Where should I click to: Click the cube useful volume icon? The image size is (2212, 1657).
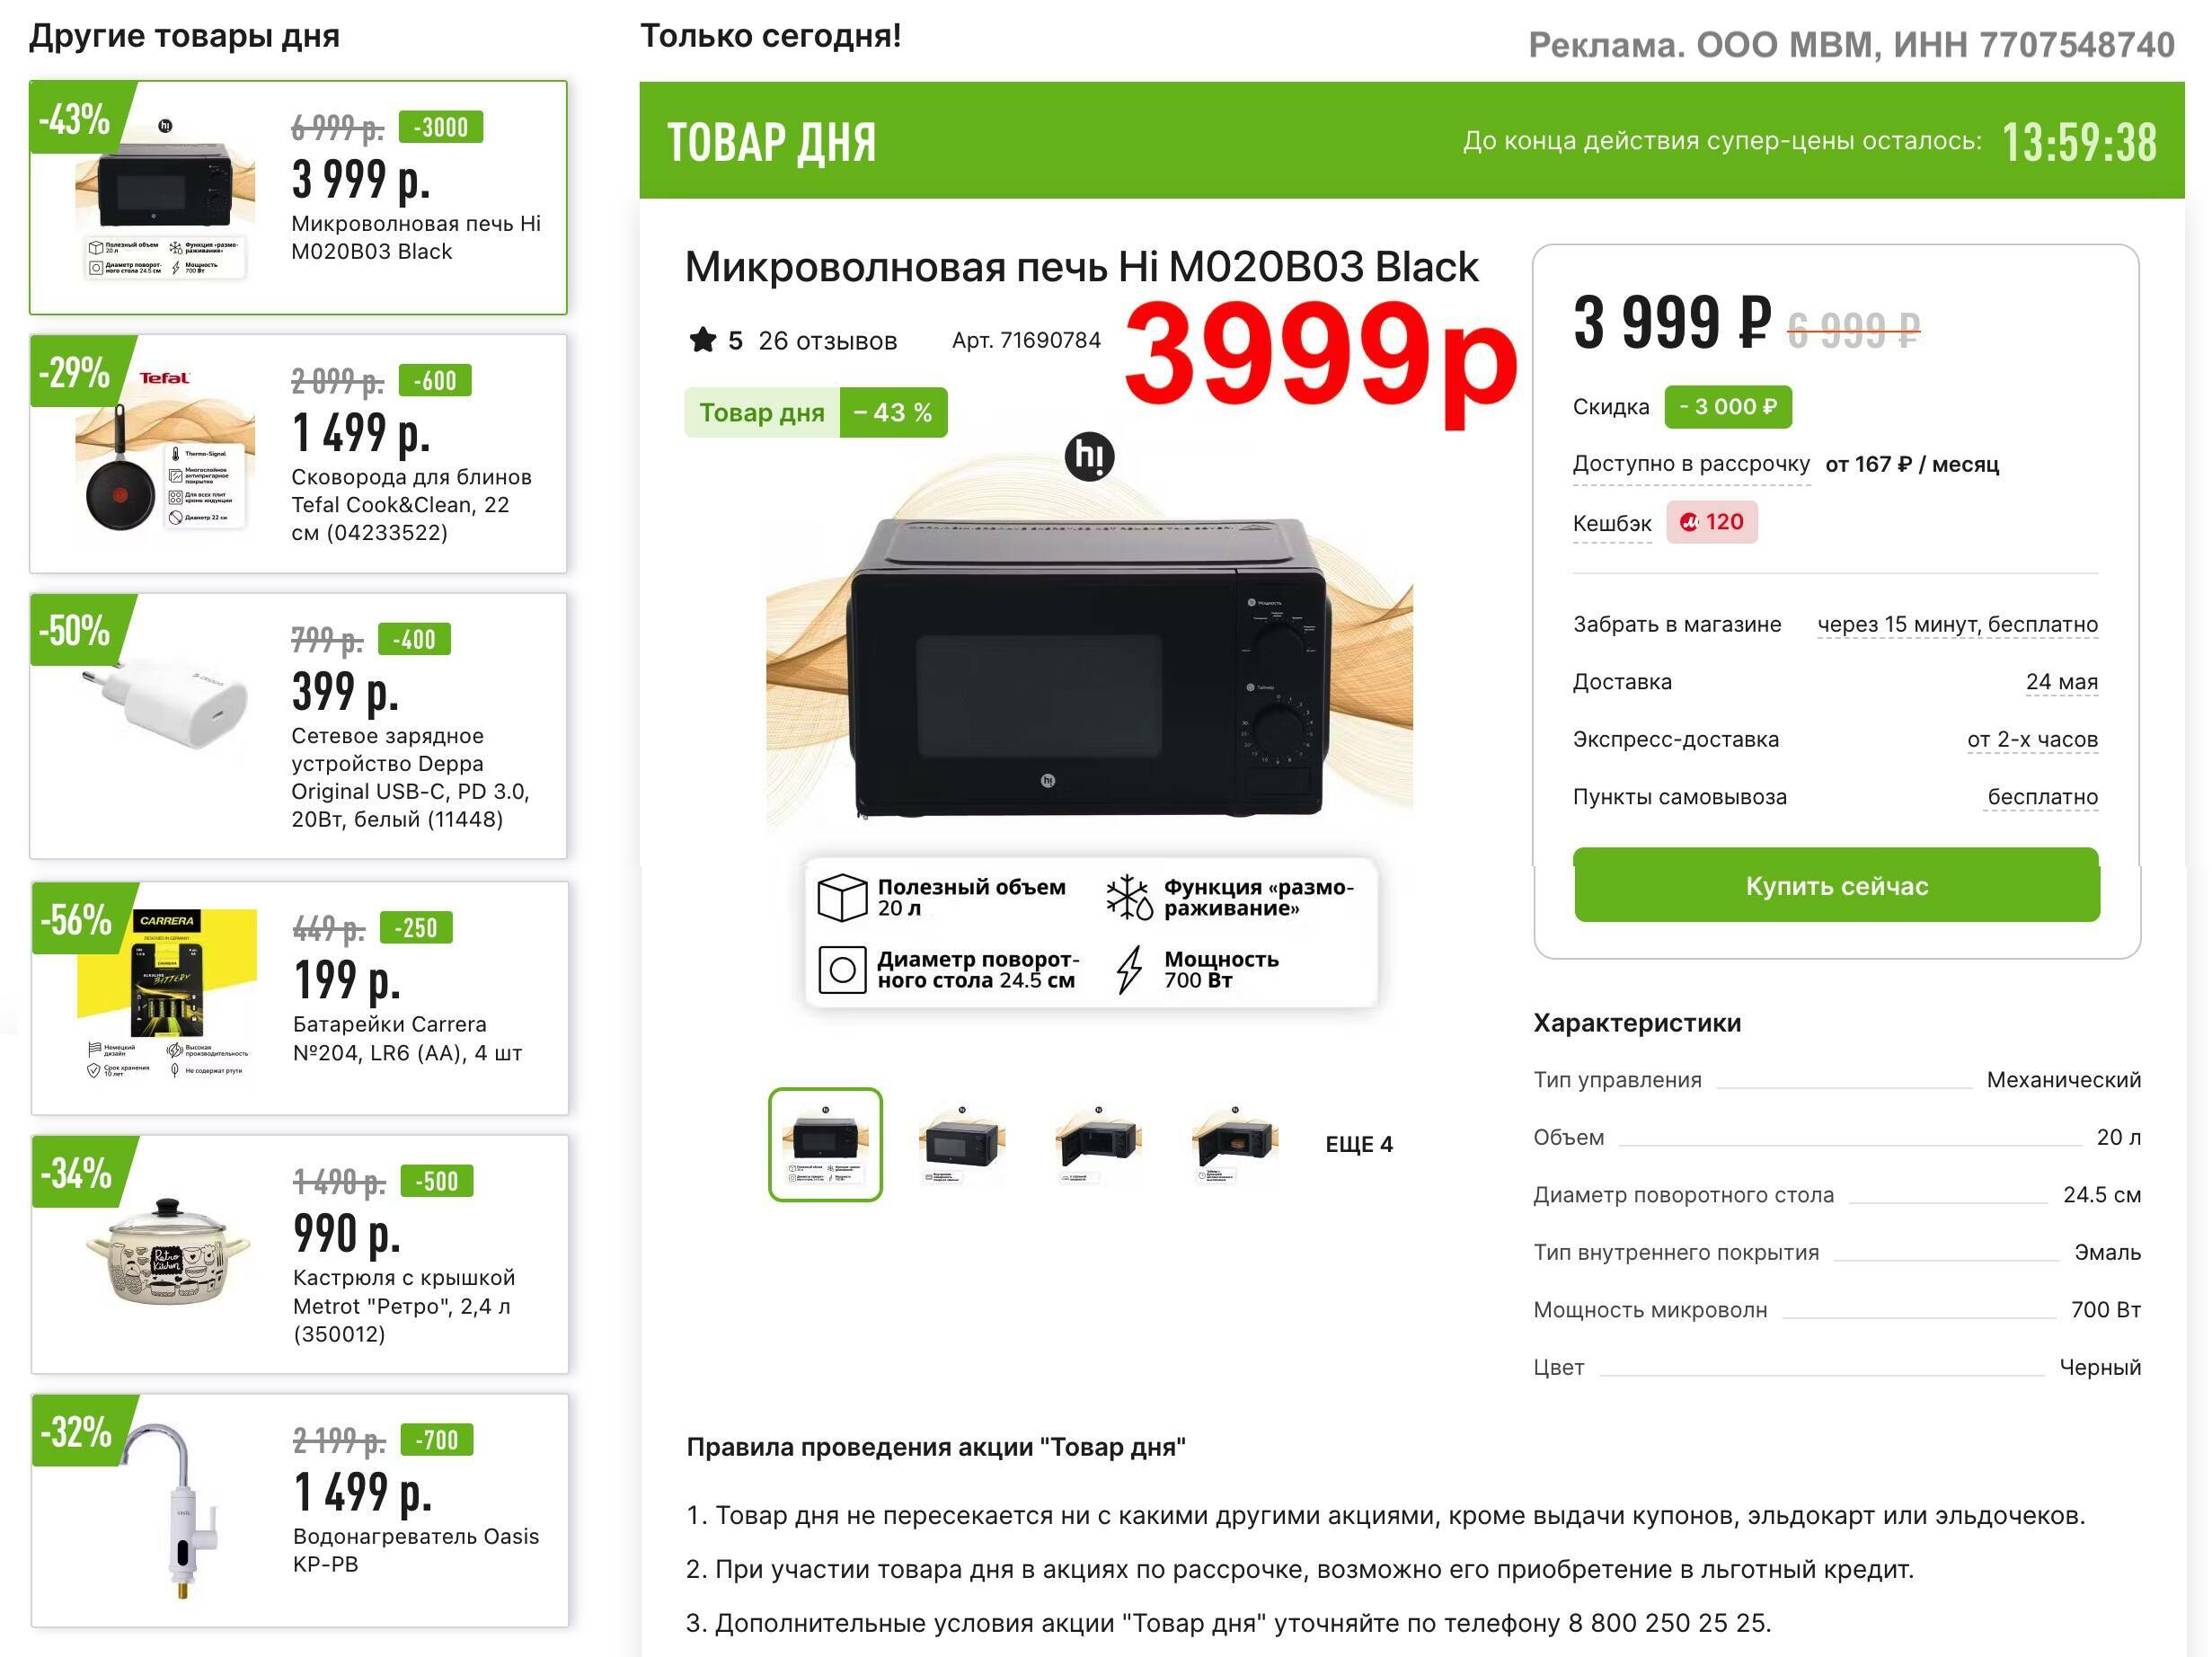pos(842,897)
